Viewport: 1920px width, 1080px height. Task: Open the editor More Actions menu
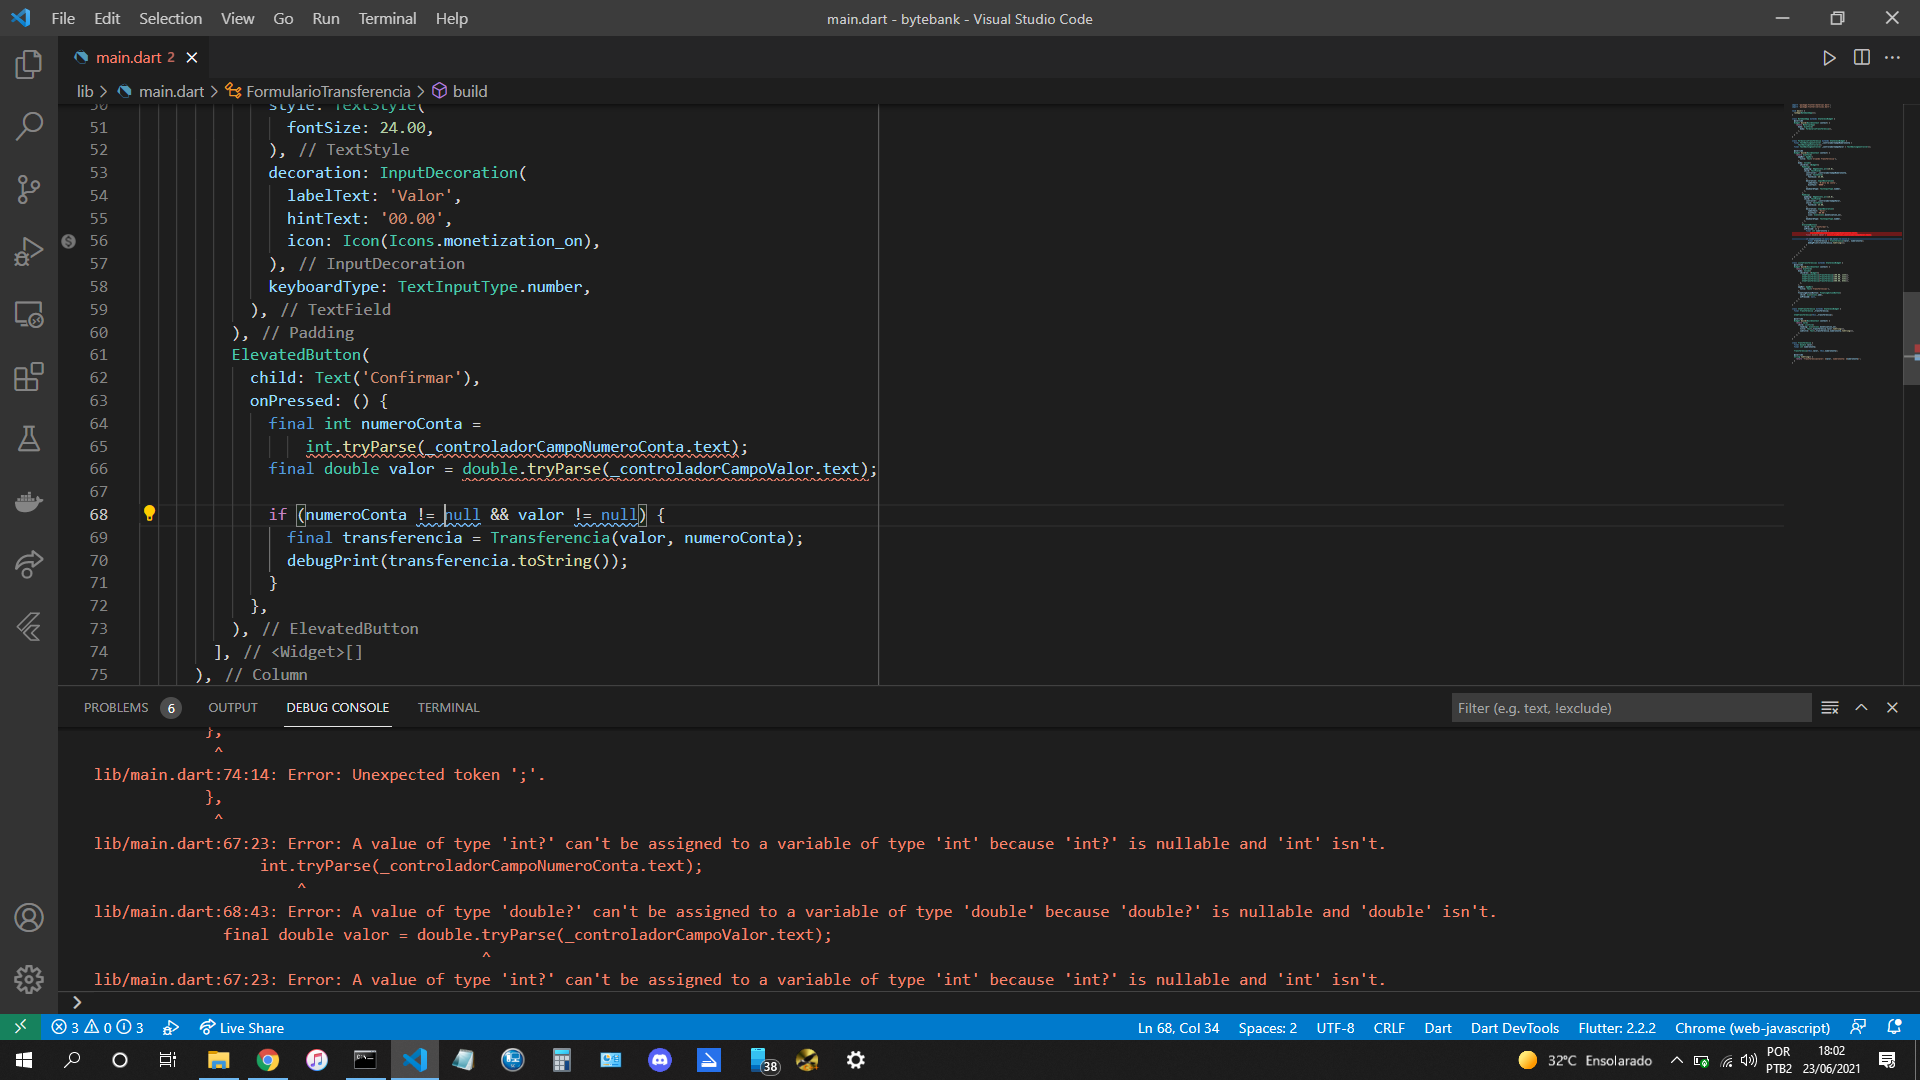point(1892,58)
